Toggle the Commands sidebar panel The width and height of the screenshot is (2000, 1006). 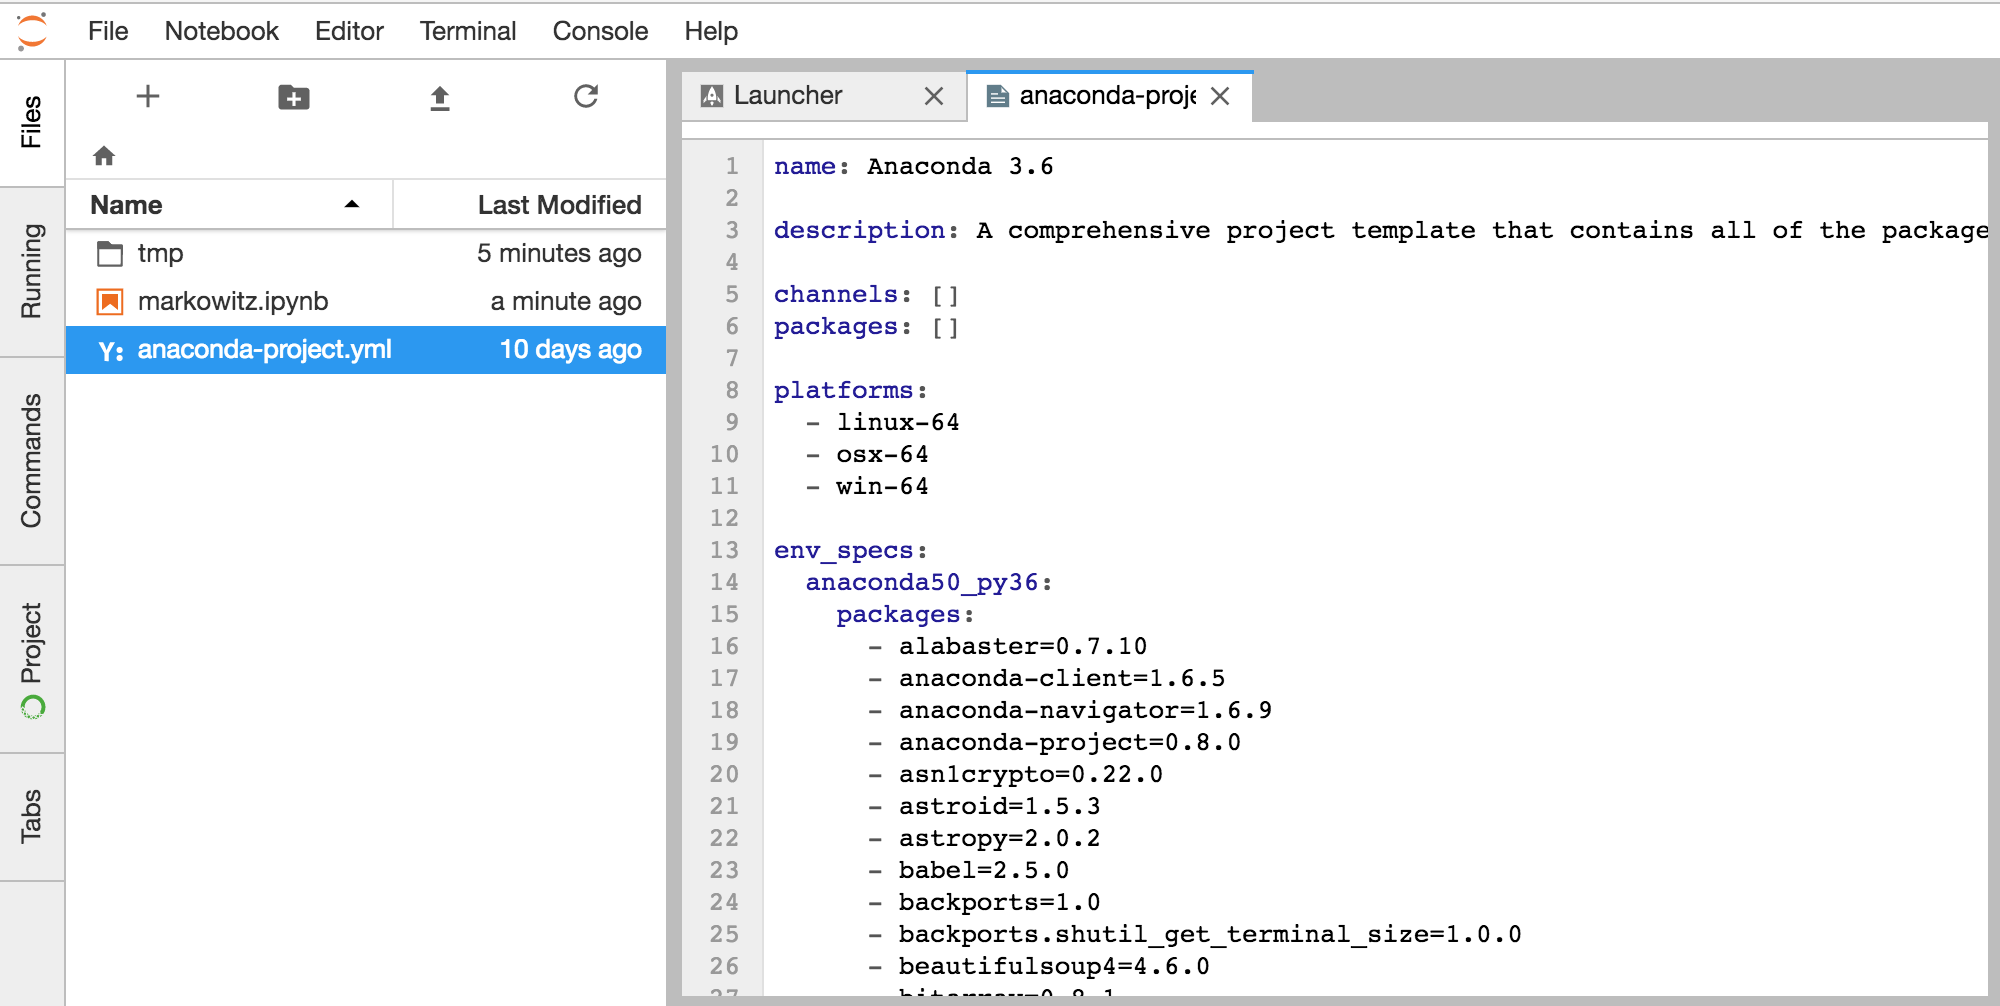(x=32, y=460)
